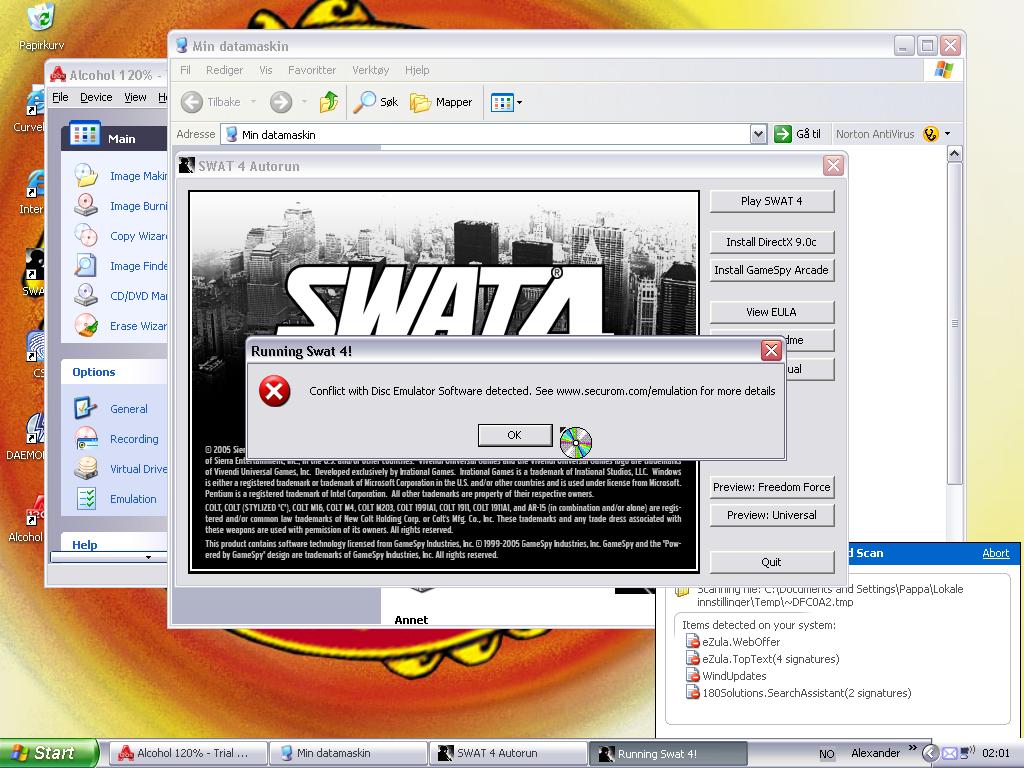1024x768 pixels.
Task: Open Erase Wizard icon in Alcohol 120%
Action: [86, 326]
